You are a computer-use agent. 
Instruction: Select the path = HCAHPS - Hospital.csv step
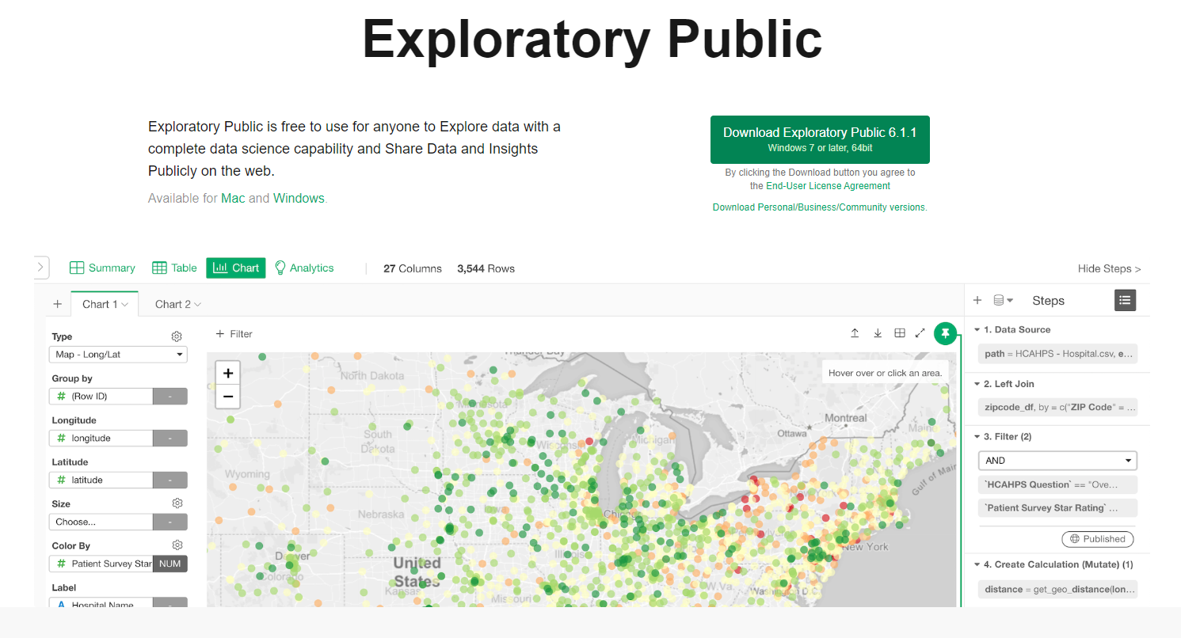click(1057, 353)
